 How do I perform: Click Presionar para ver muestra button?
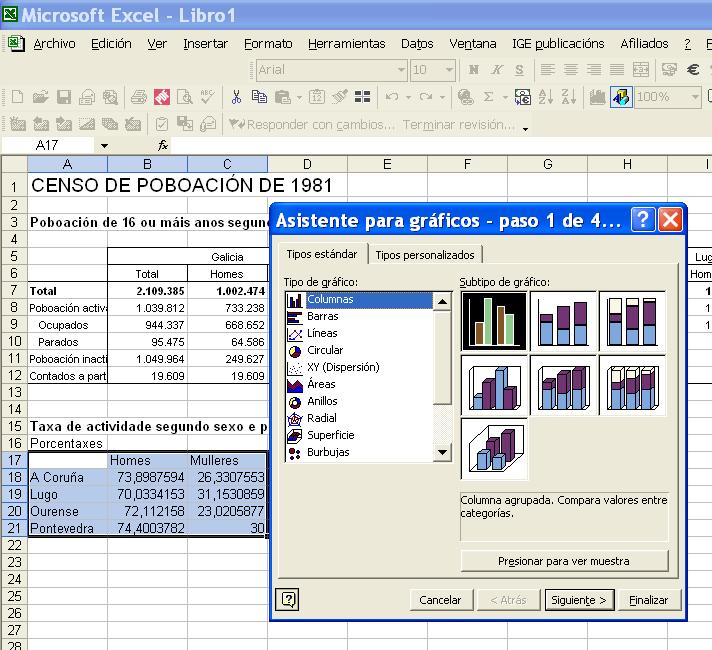[564, 561]
